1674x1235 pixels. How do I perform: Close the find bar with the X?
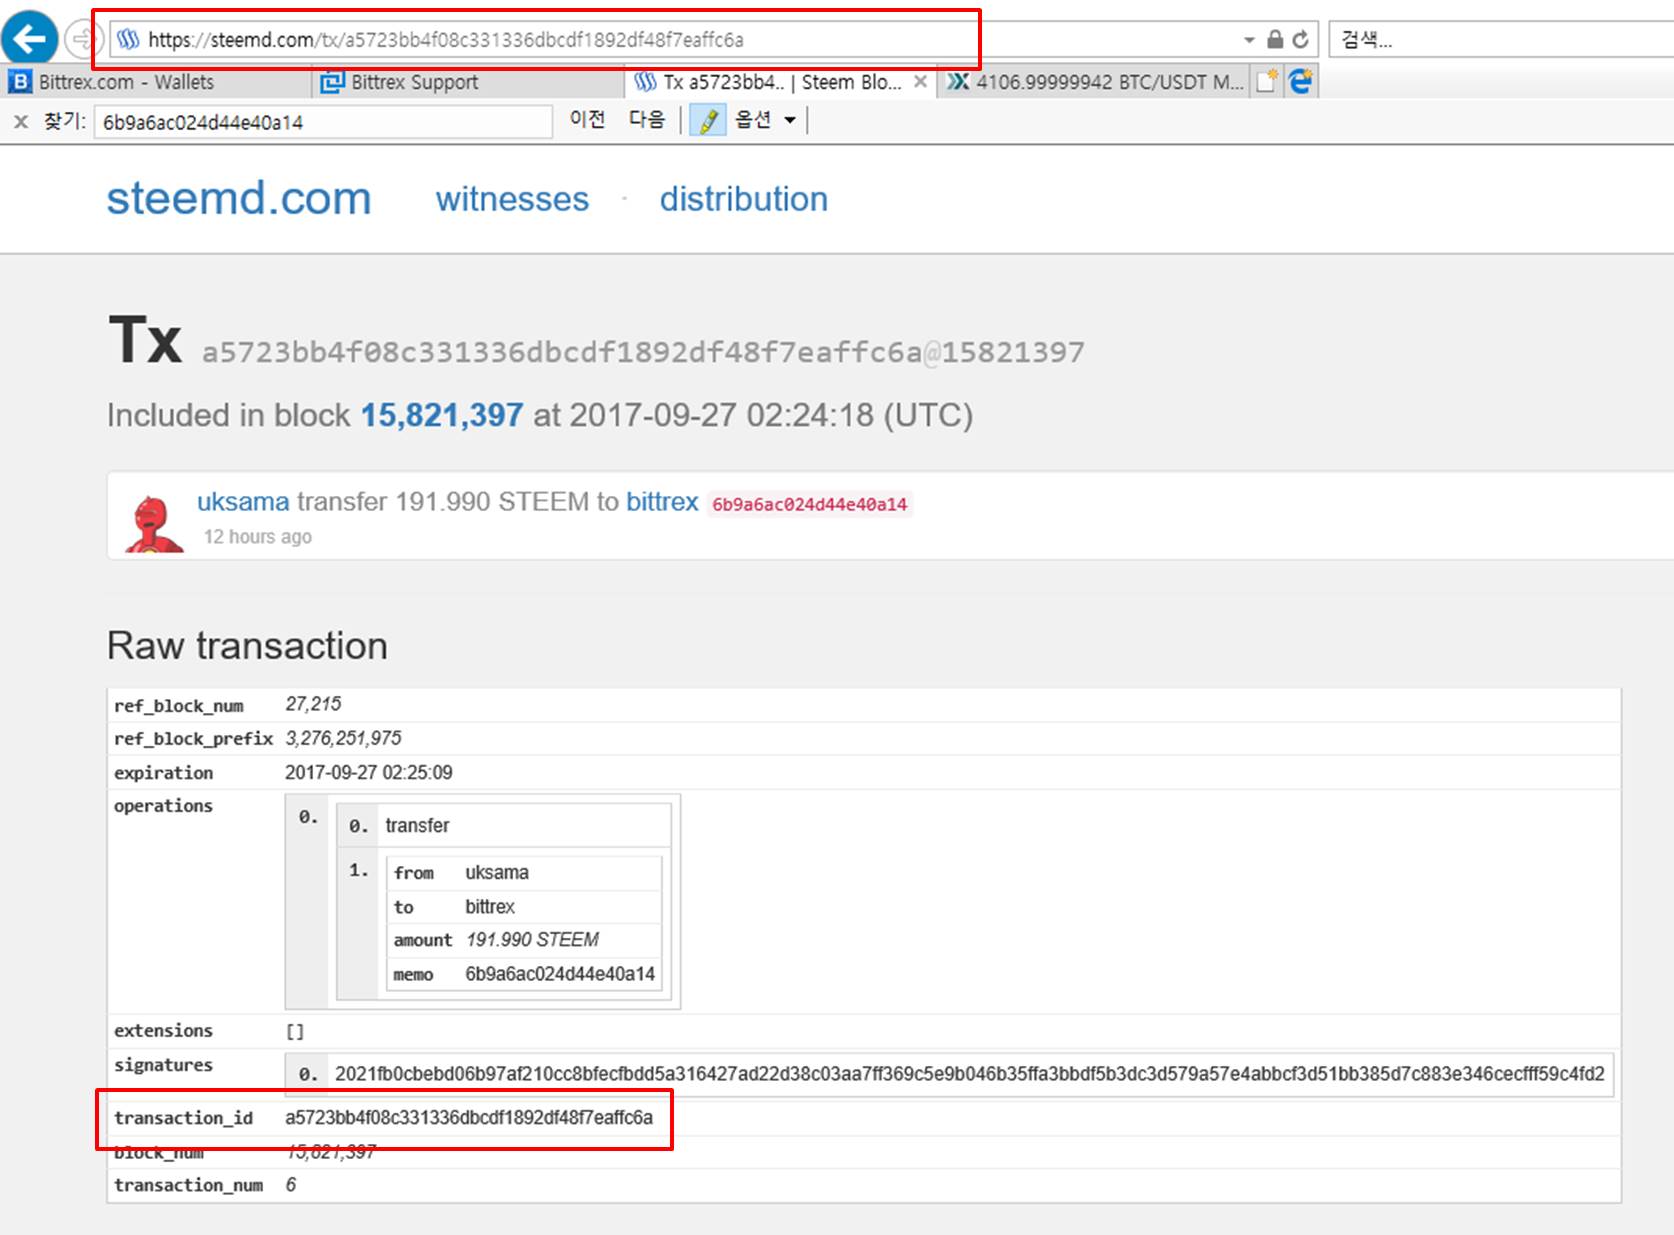pos(20,122)
